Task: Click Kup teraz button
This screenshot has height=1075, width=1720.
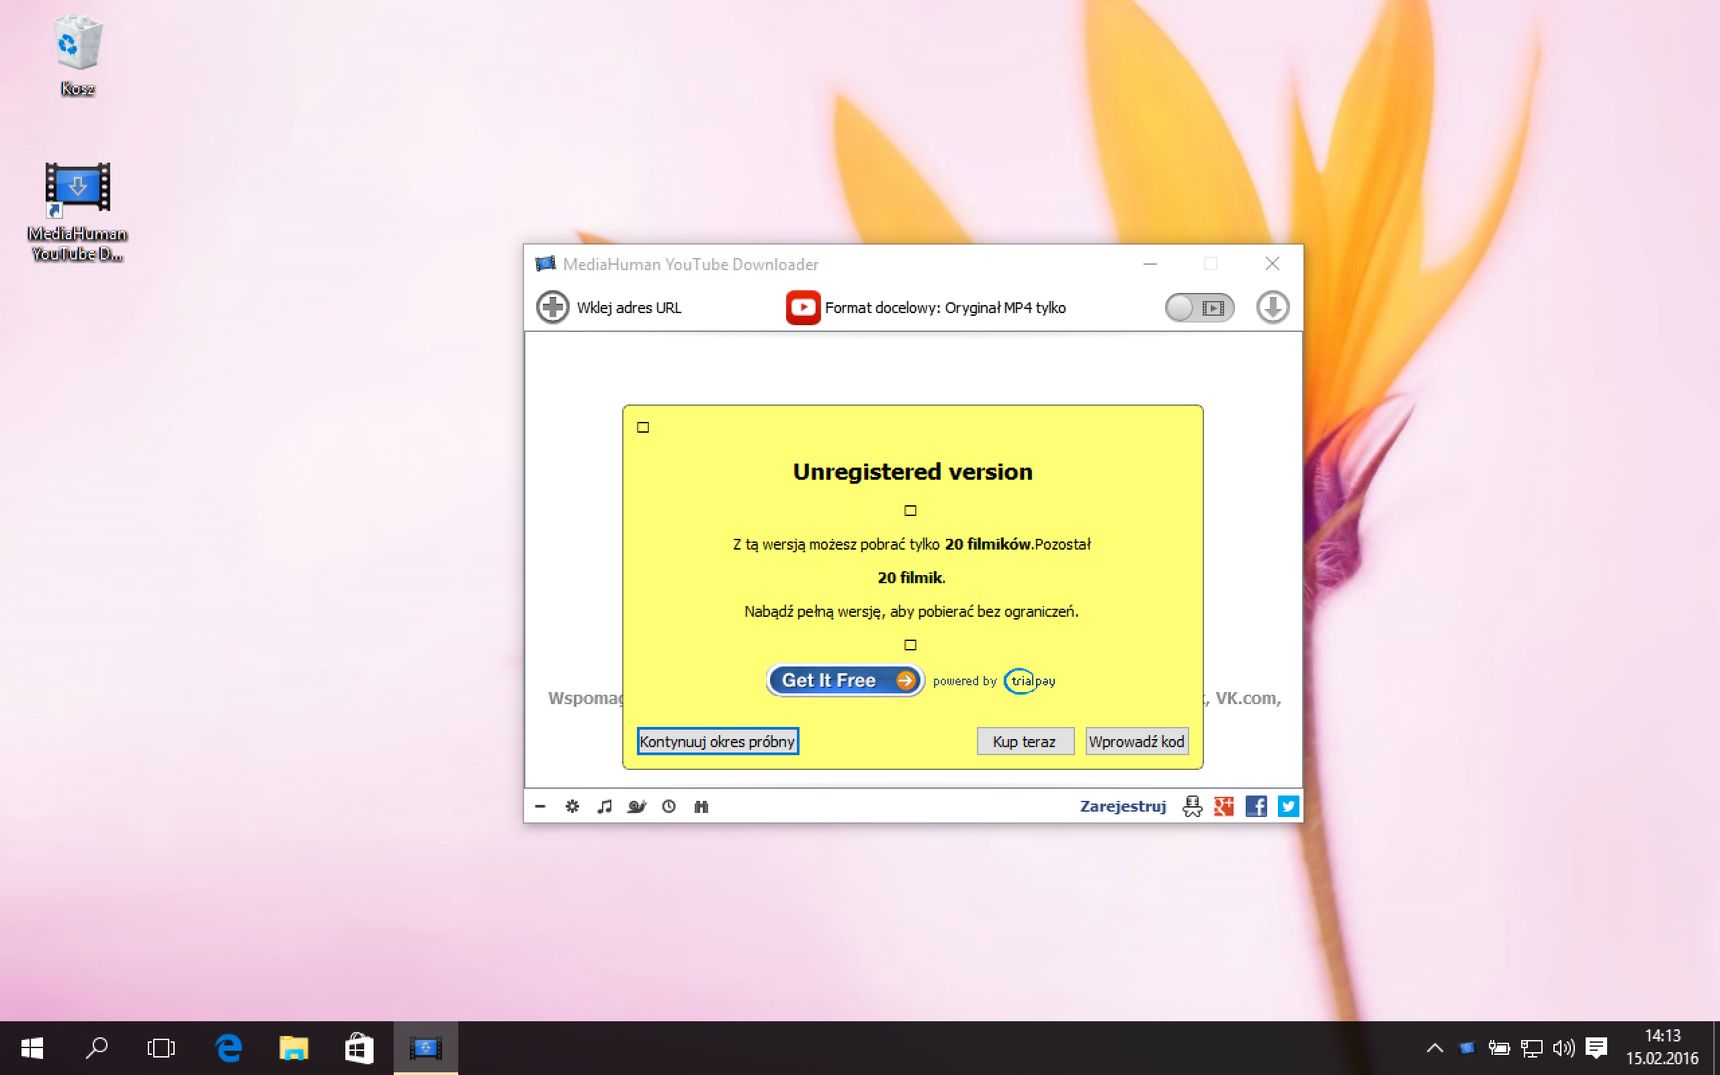Action: [1025, 741]
